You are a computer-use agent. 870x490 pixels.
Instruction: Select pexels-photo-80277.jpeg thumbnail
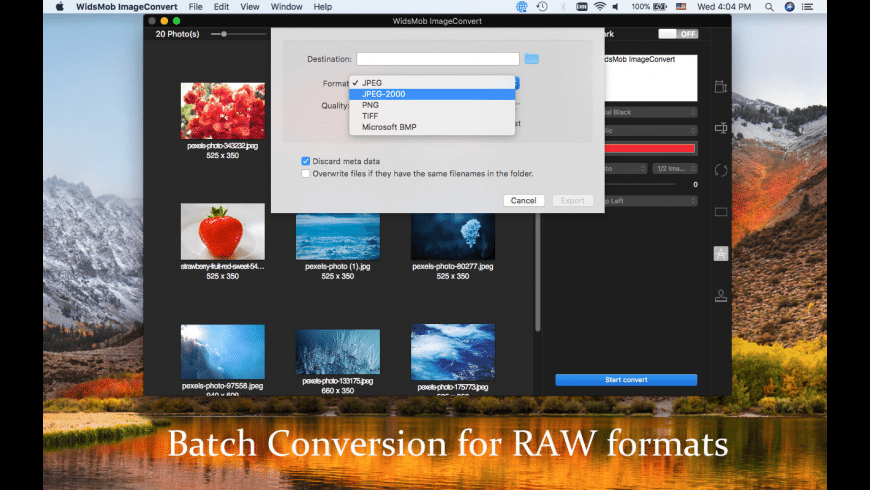pos(453,236)
